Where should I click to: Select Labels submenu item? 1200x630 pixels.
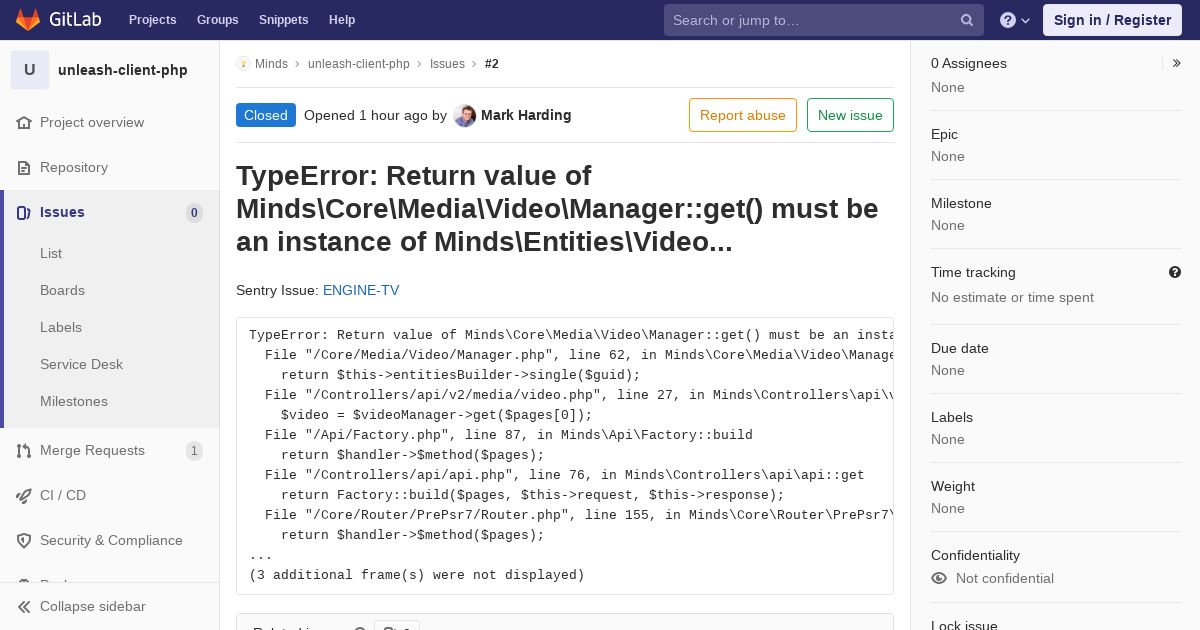tap(61, 327)
